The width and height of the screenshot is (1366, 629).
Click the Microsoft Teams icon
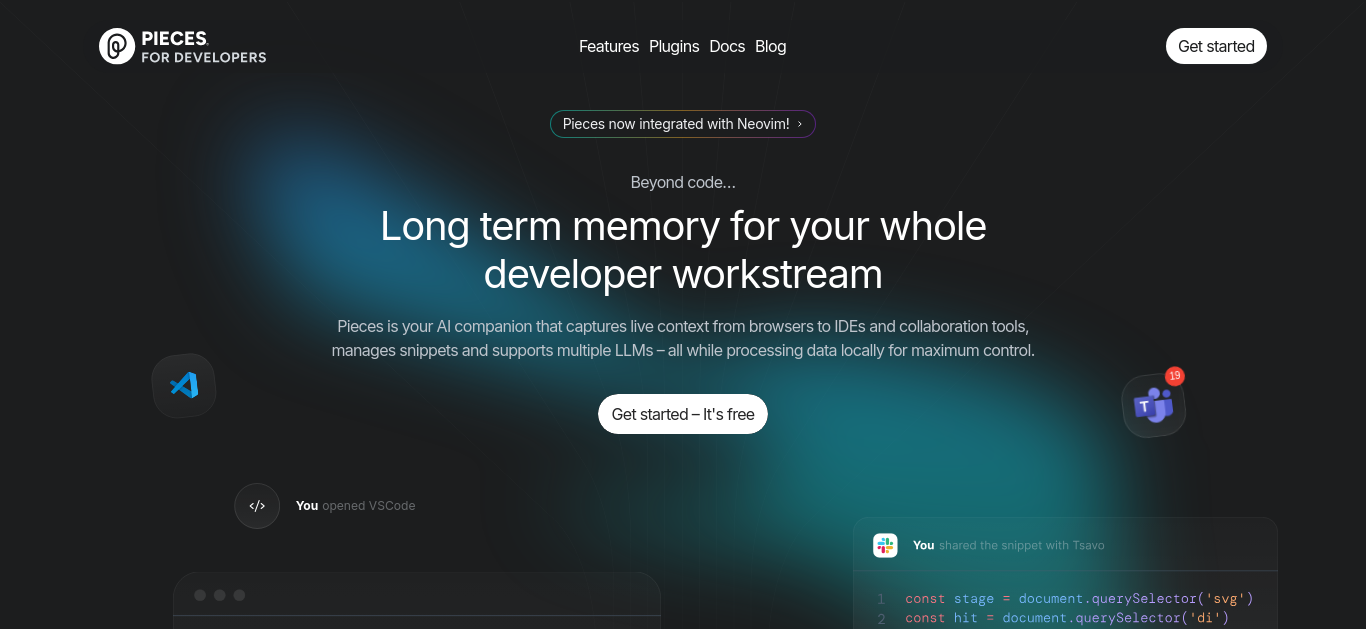point(1153,406)
